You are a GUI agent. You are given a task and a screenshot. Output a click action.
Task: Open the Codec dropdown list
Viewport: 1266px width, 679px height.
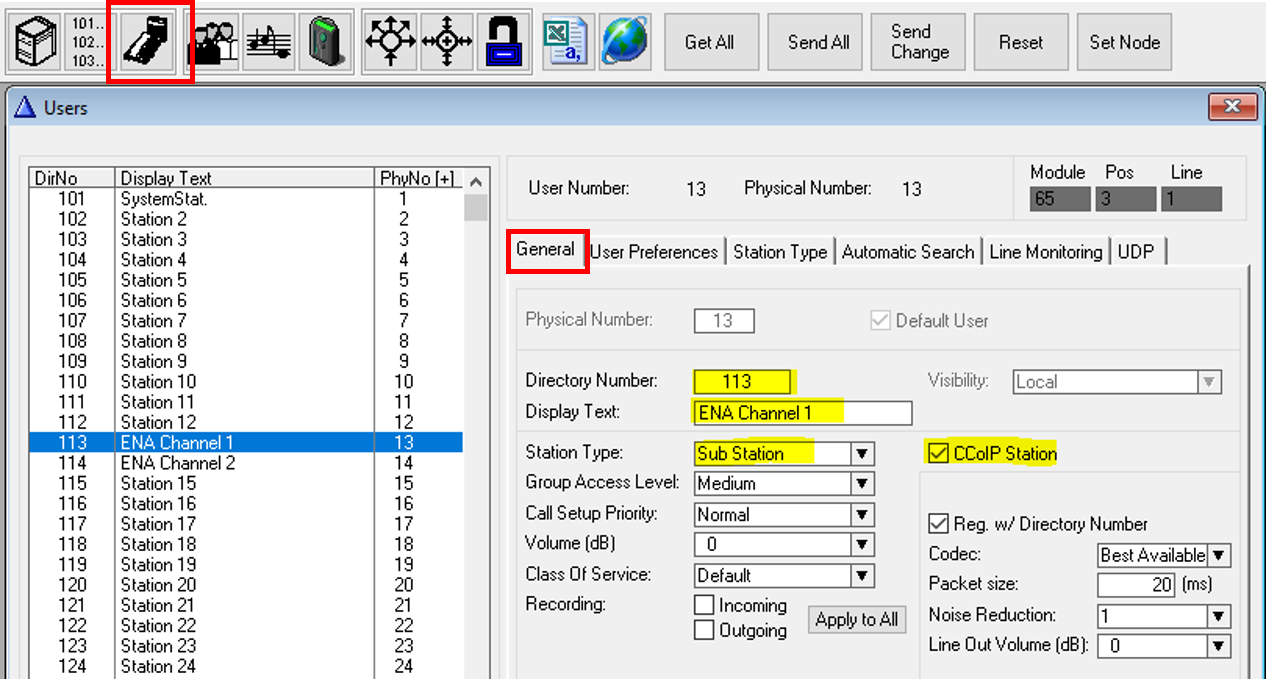pos(1218,555)
